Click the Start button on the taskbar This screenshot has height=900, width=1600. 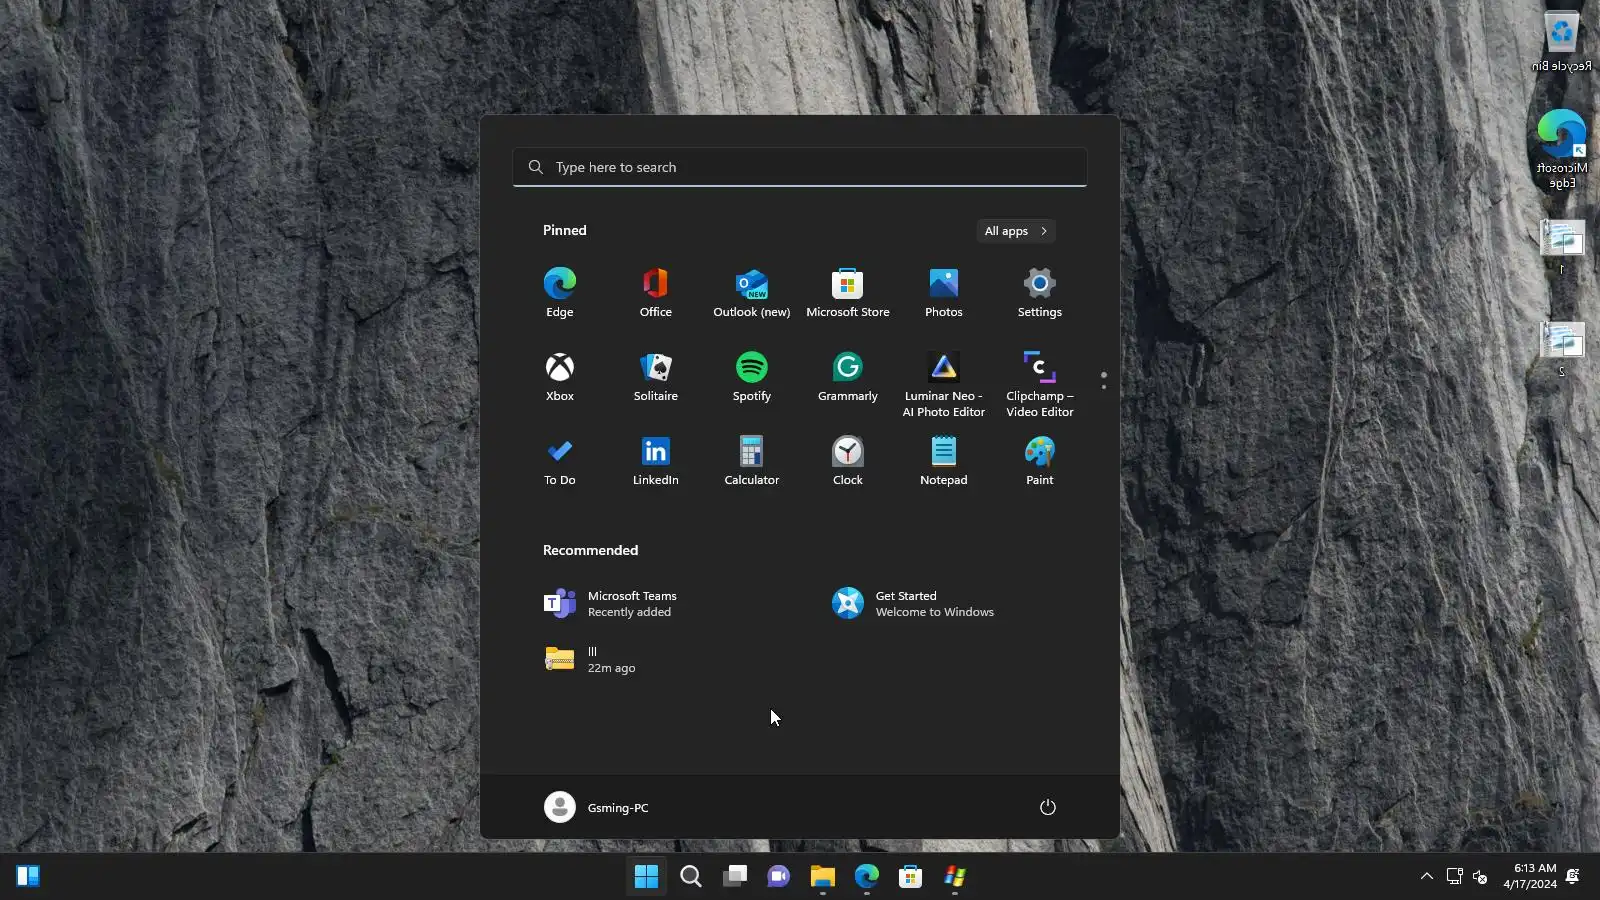coord(647,877)
